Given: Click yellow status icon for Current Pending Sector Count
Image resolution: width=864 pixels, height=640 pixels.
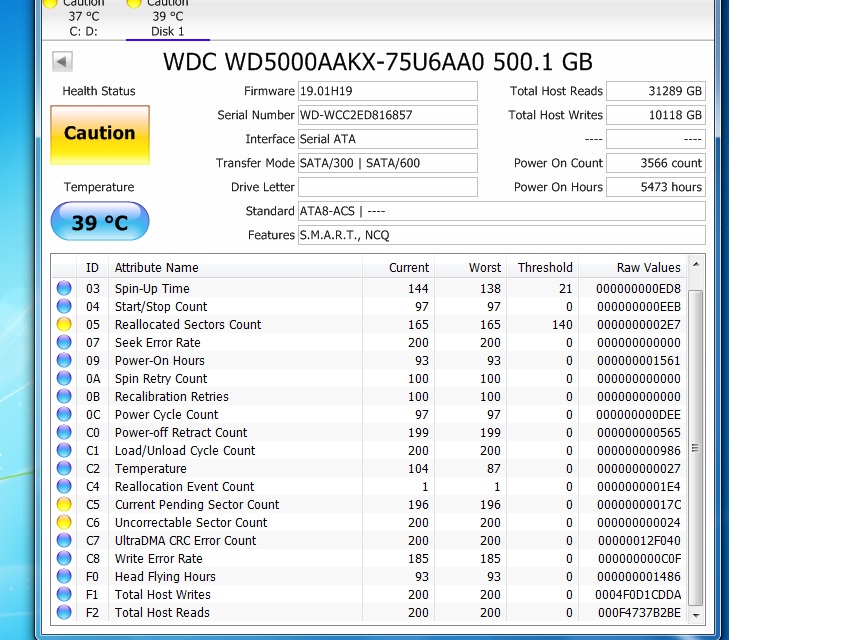Looking at the screenshot, I should click(64, 504).
